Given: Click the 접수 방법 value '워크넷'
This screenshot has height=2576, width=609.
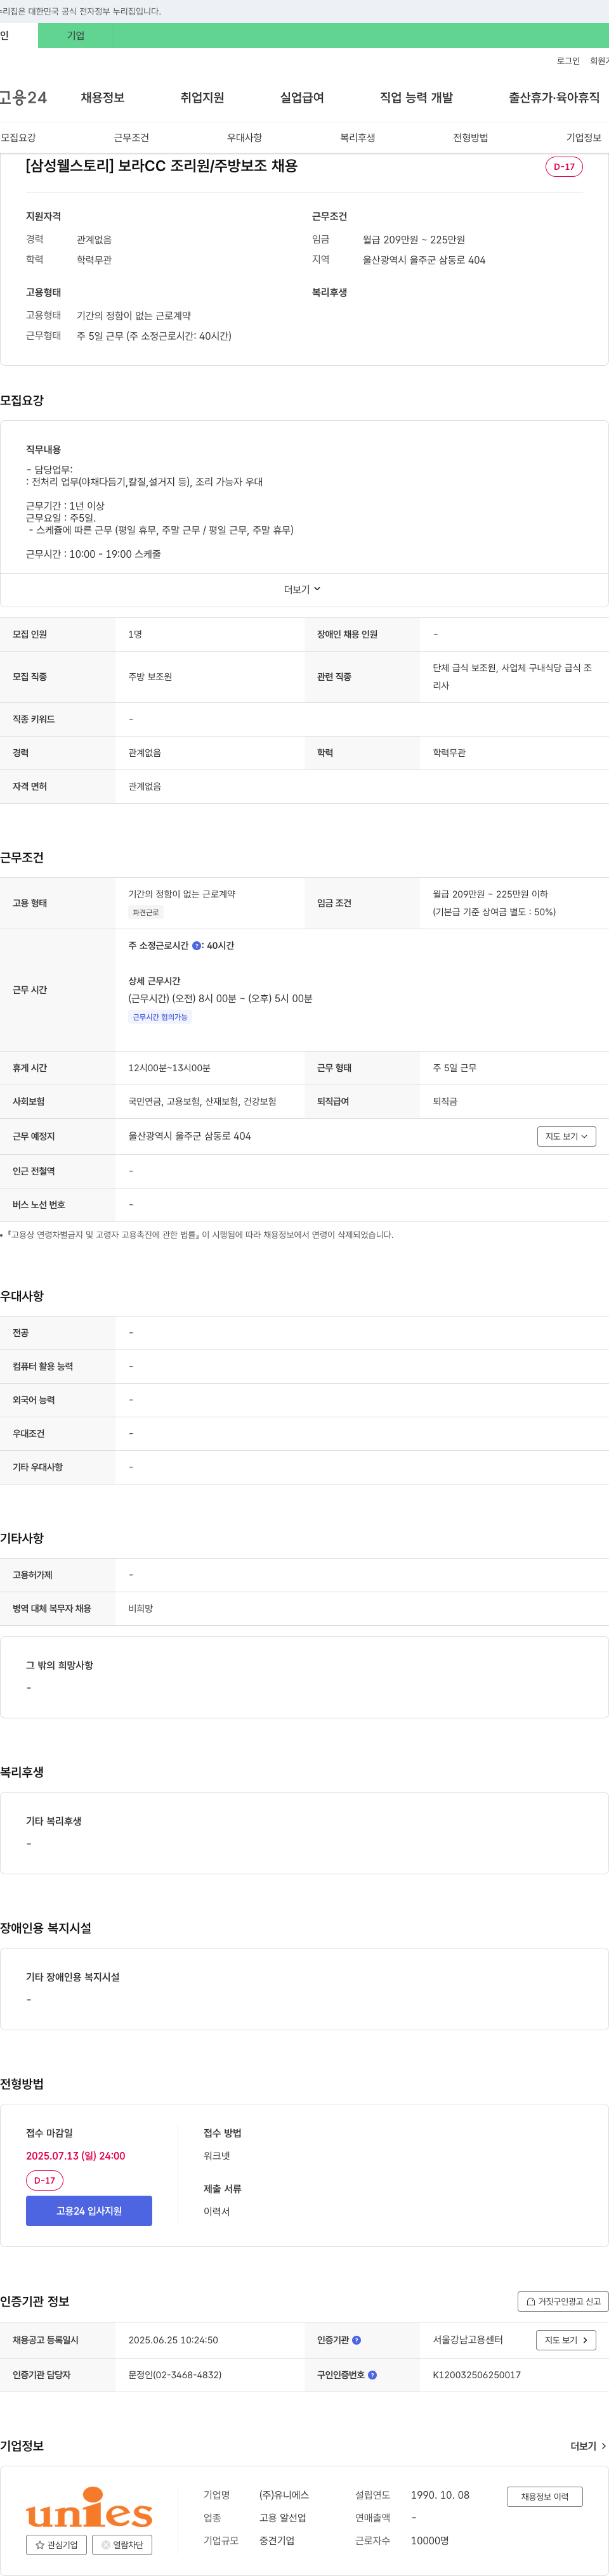Looking at the screenshot, I should click(x=217, y=2156).
